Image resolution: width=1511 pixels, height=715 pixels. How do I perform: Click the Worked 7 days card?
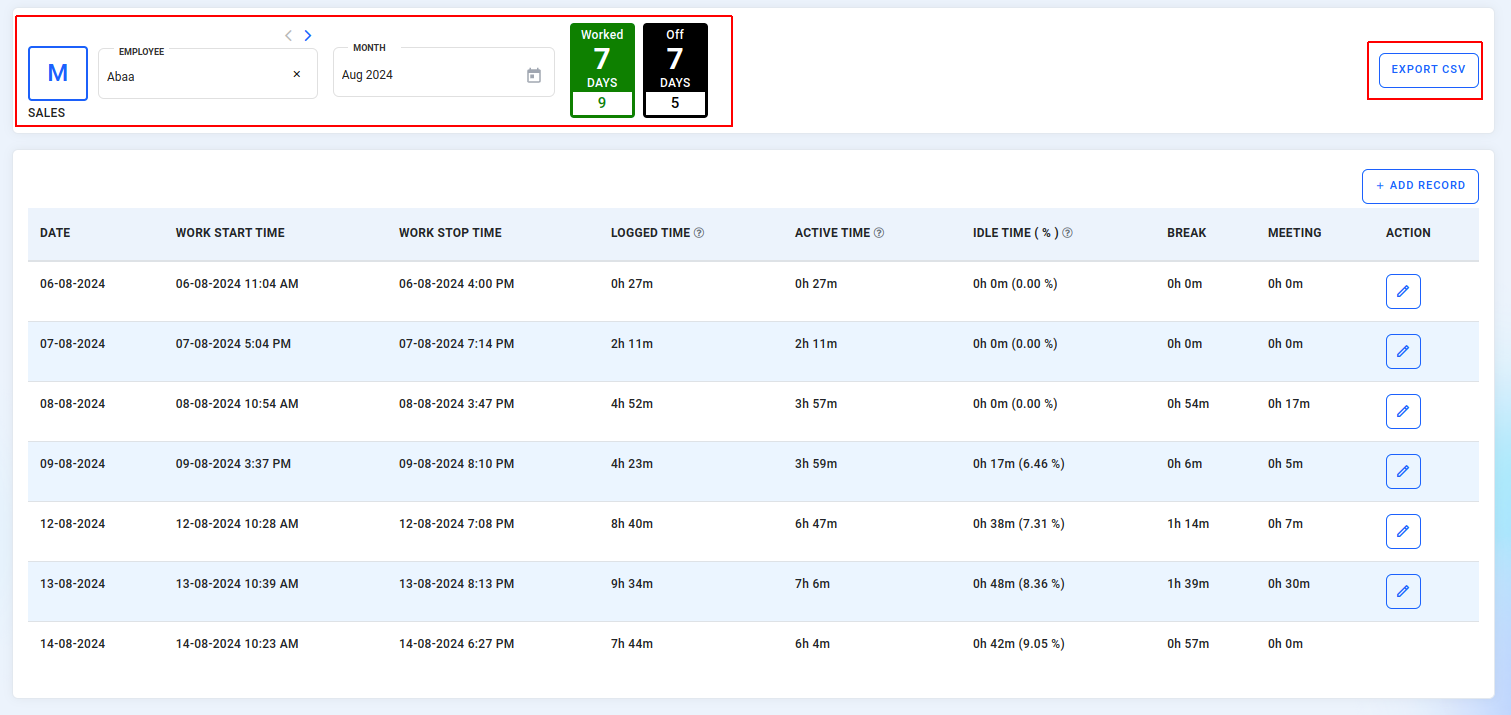(602, 70)
